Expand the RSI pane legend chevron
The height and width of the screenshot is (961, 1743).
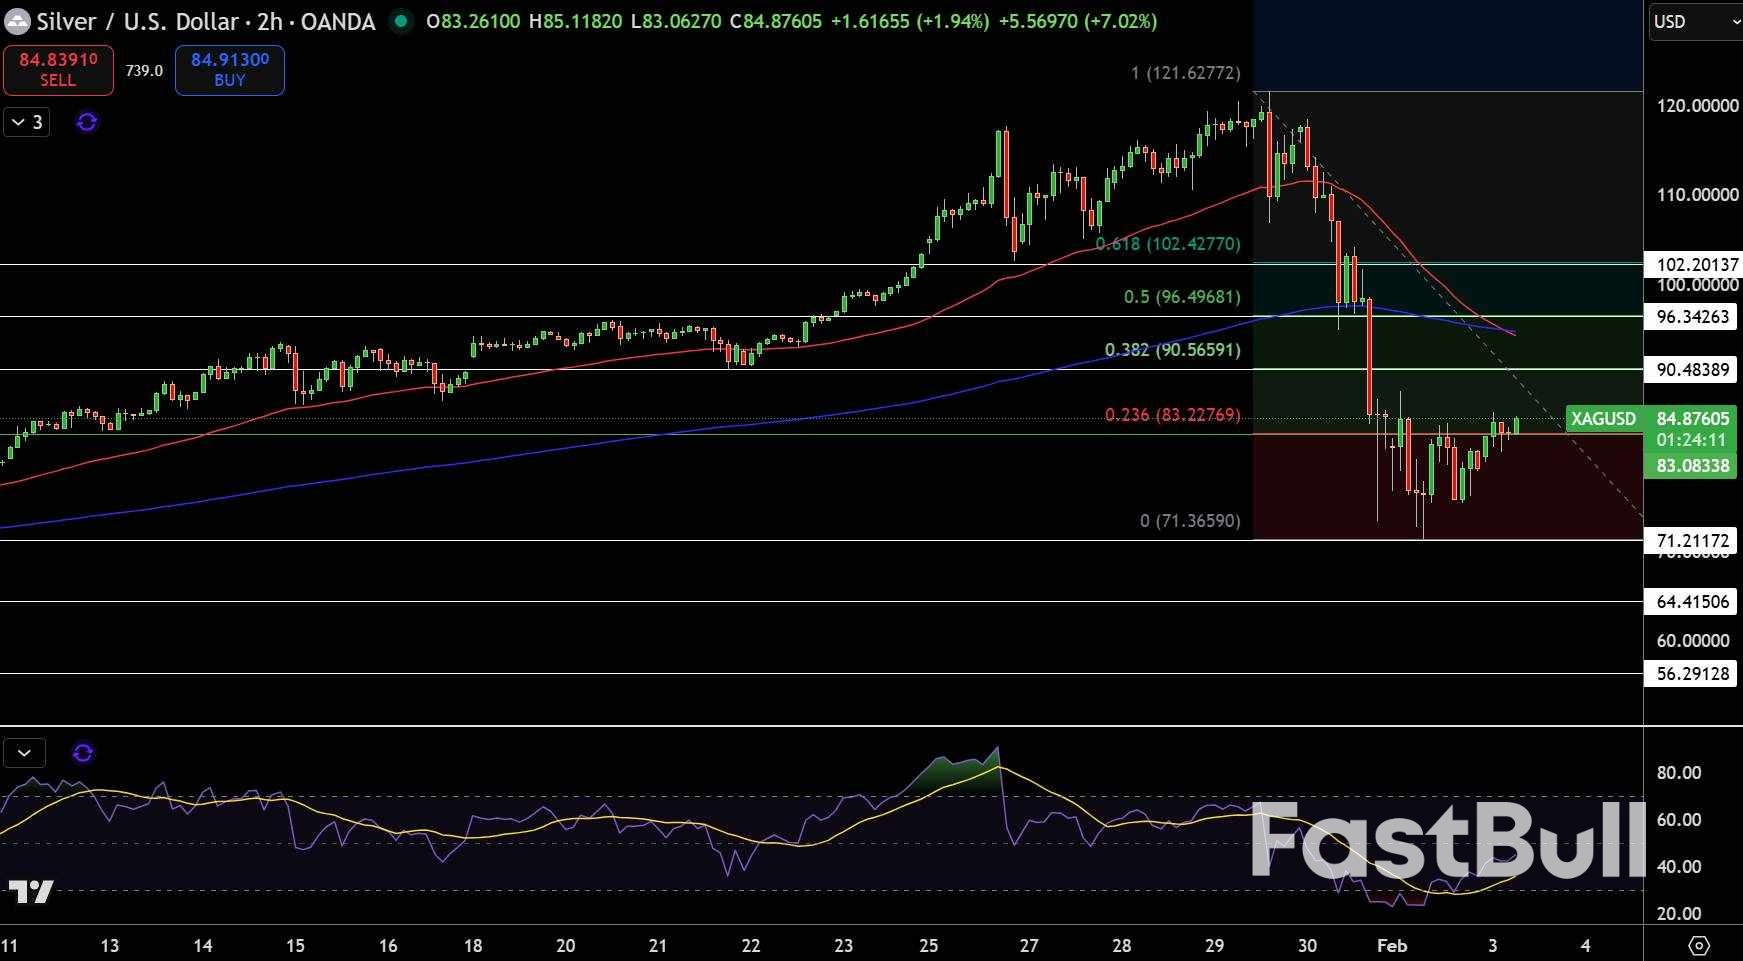point(25,752)
